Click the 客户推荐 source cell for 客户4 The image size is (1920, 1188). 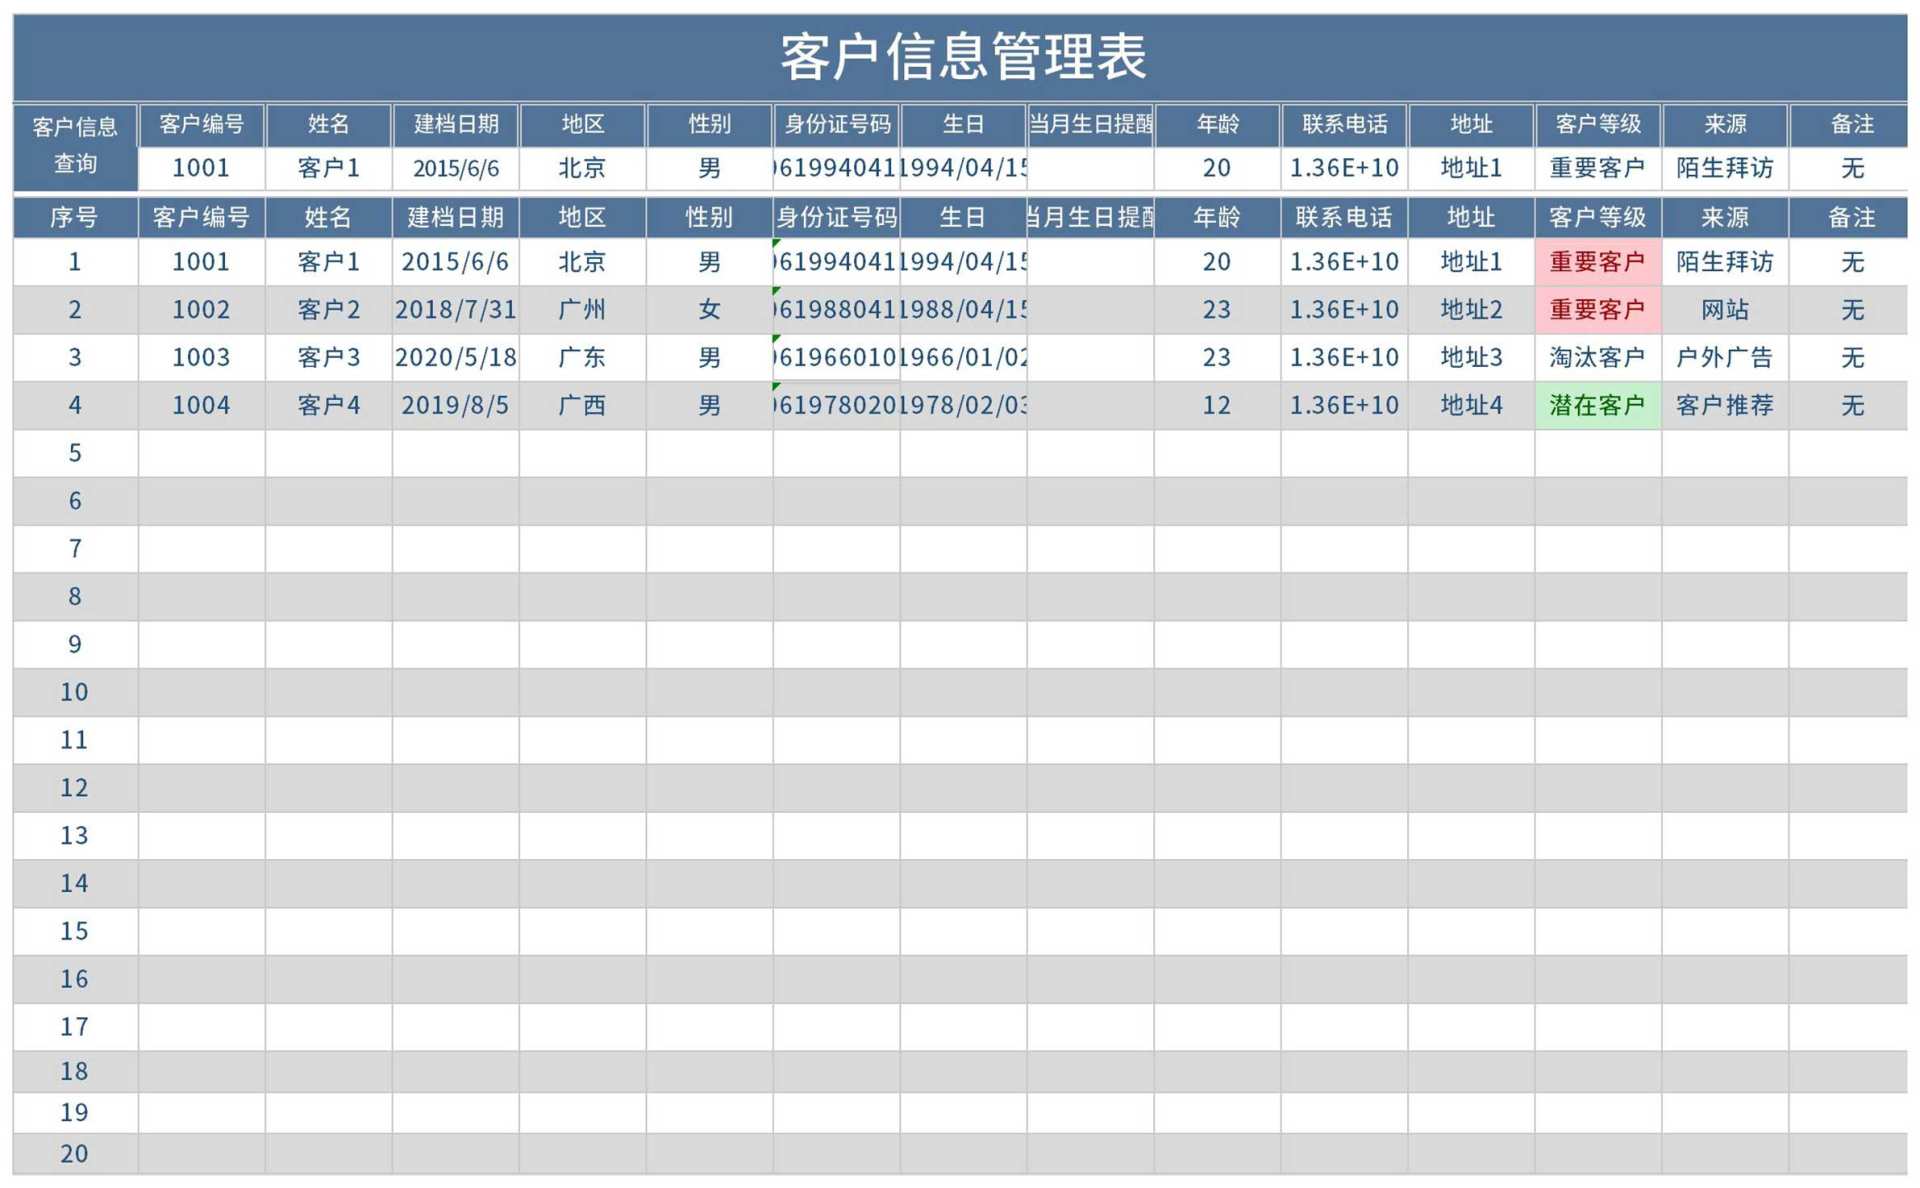click(1725, 405)
